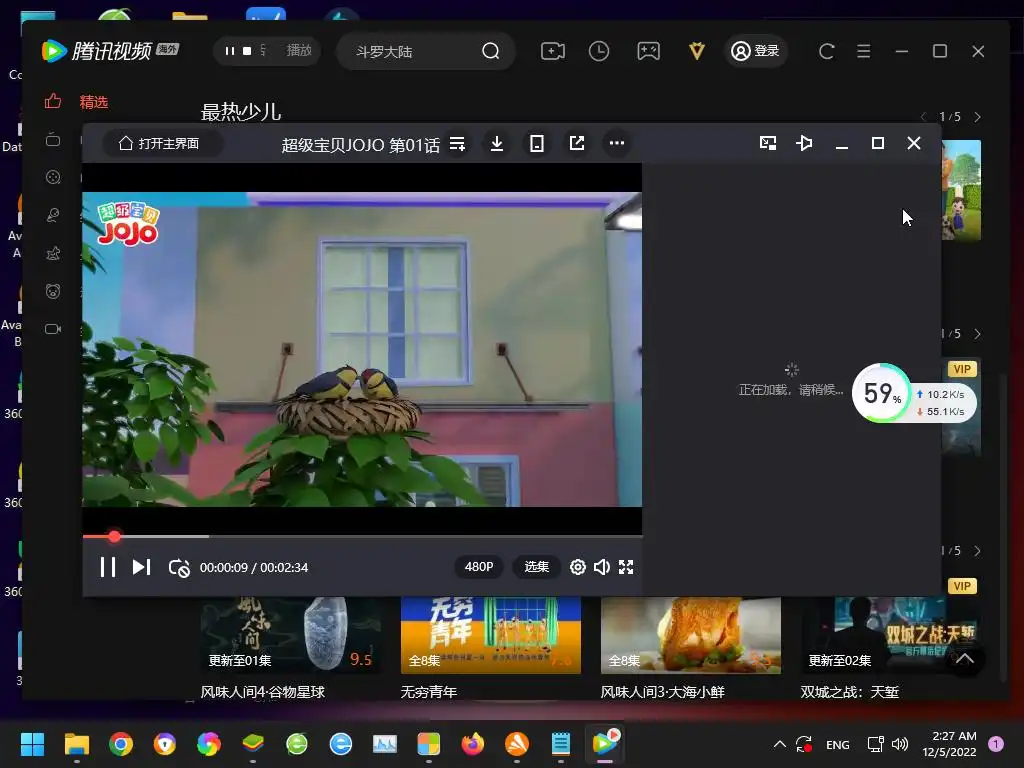Click the Windows Start button
Viewport: 1024px width, 768px height.
click(32, 744)
